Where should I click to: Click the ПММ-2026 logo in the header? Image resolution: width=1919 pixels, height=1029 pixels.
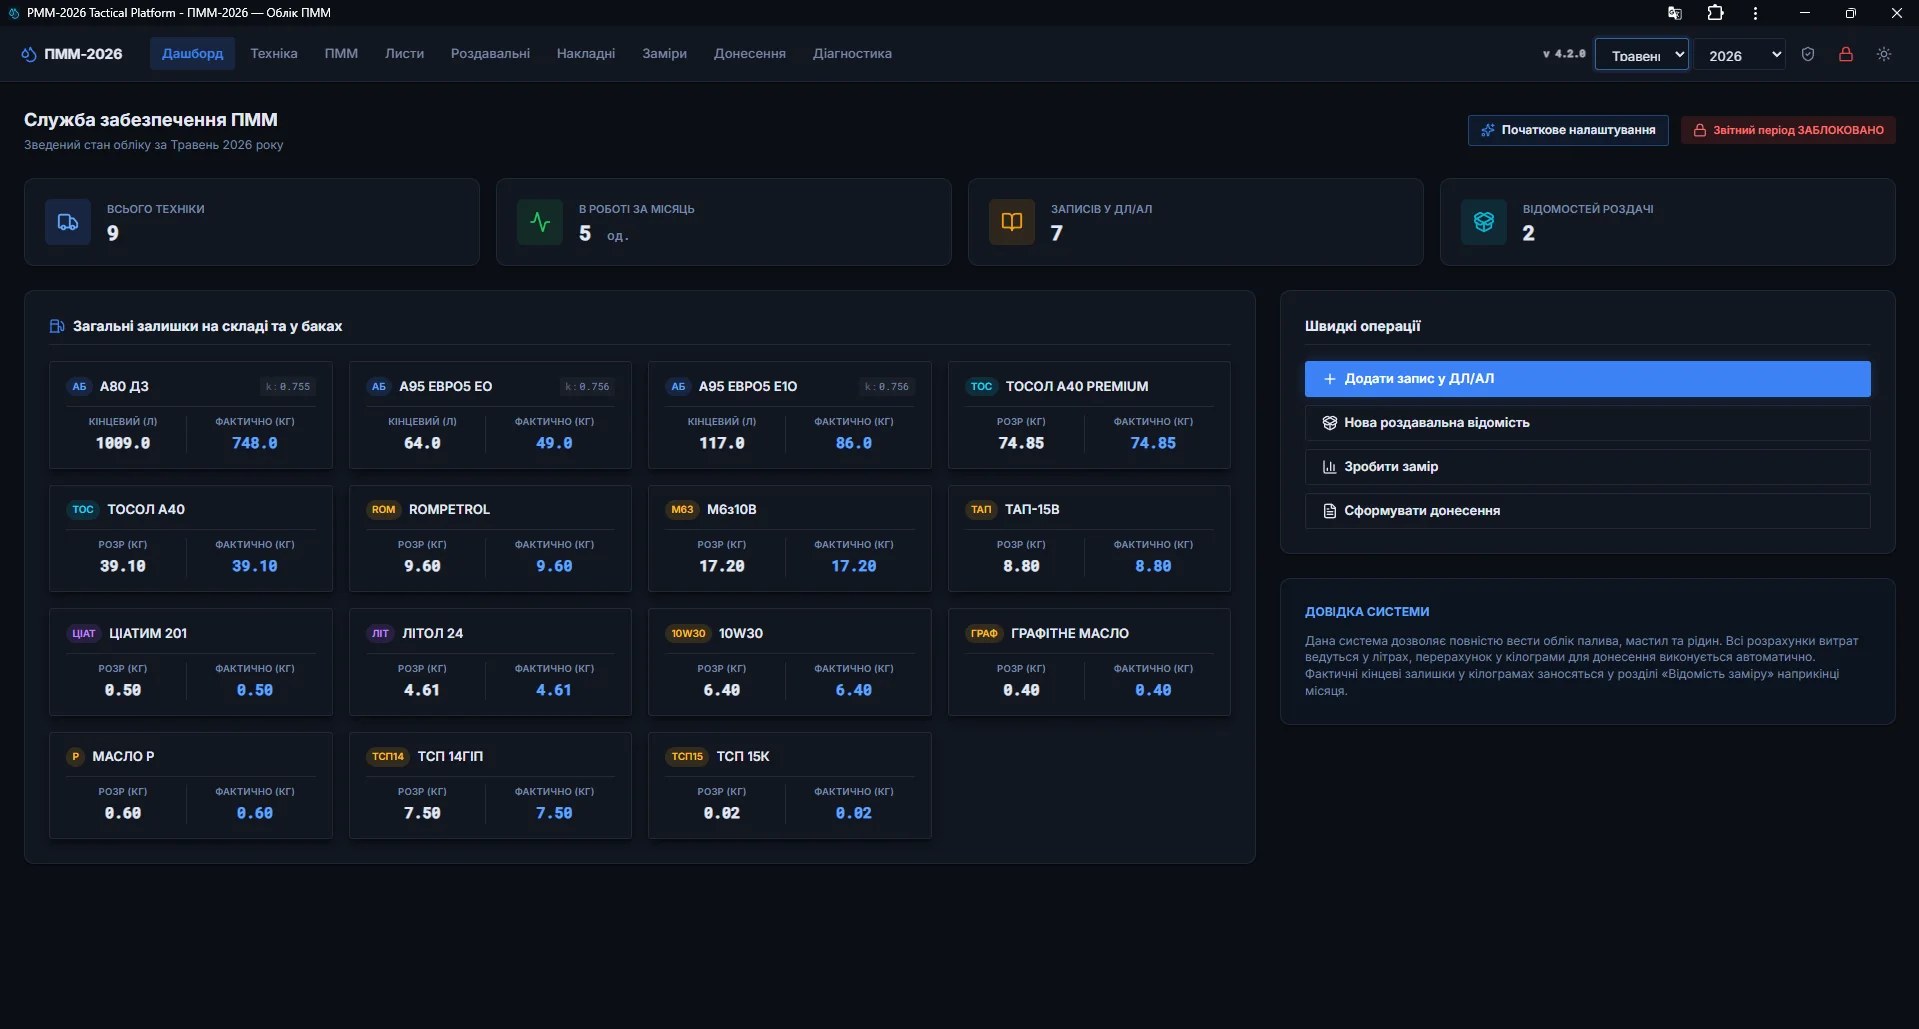[72, 54]
